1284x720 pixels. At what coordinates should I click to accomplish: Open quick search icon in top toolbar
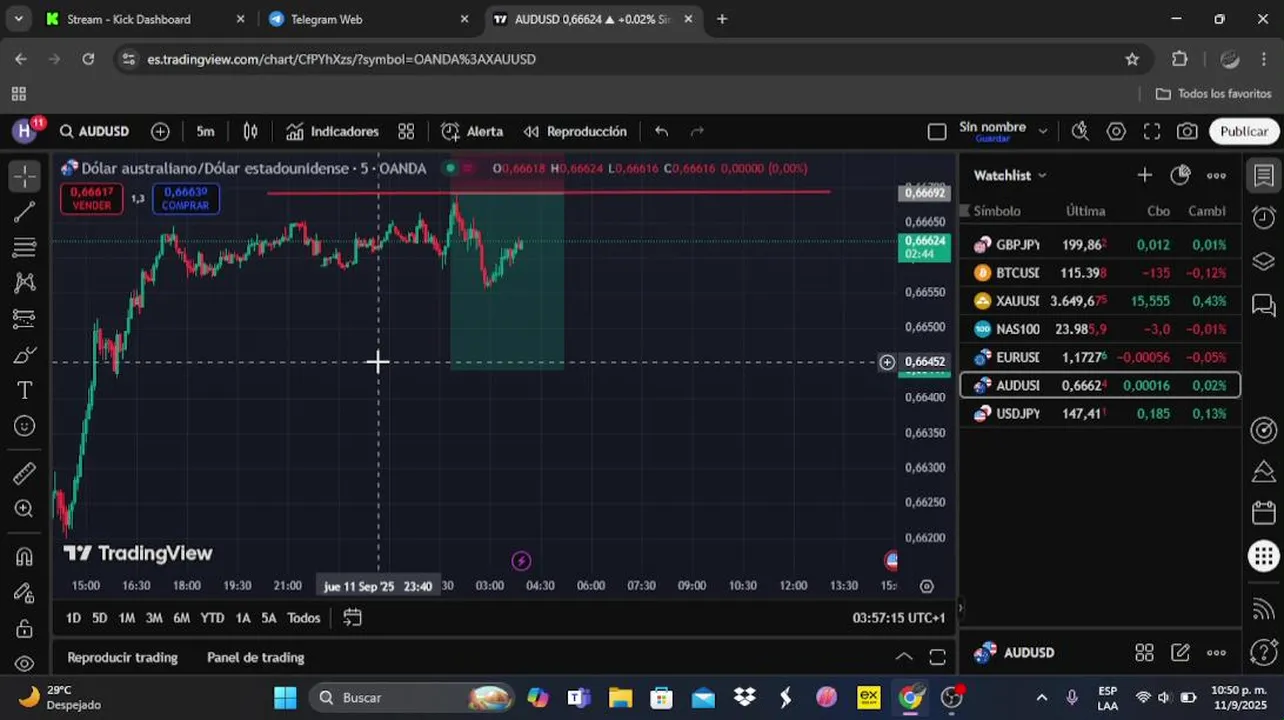[1080, 131]
